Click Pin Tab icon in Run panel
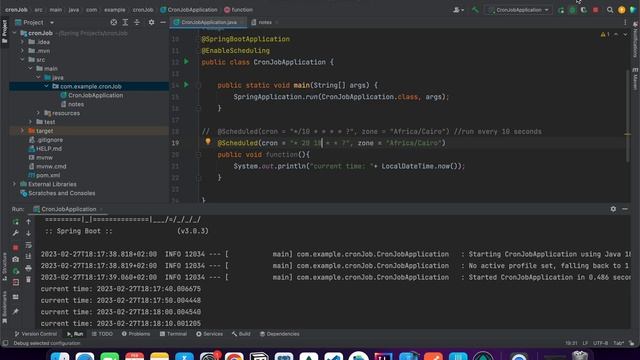The height and width of the screenshot is (360, 640). click(x=16, y=312)
